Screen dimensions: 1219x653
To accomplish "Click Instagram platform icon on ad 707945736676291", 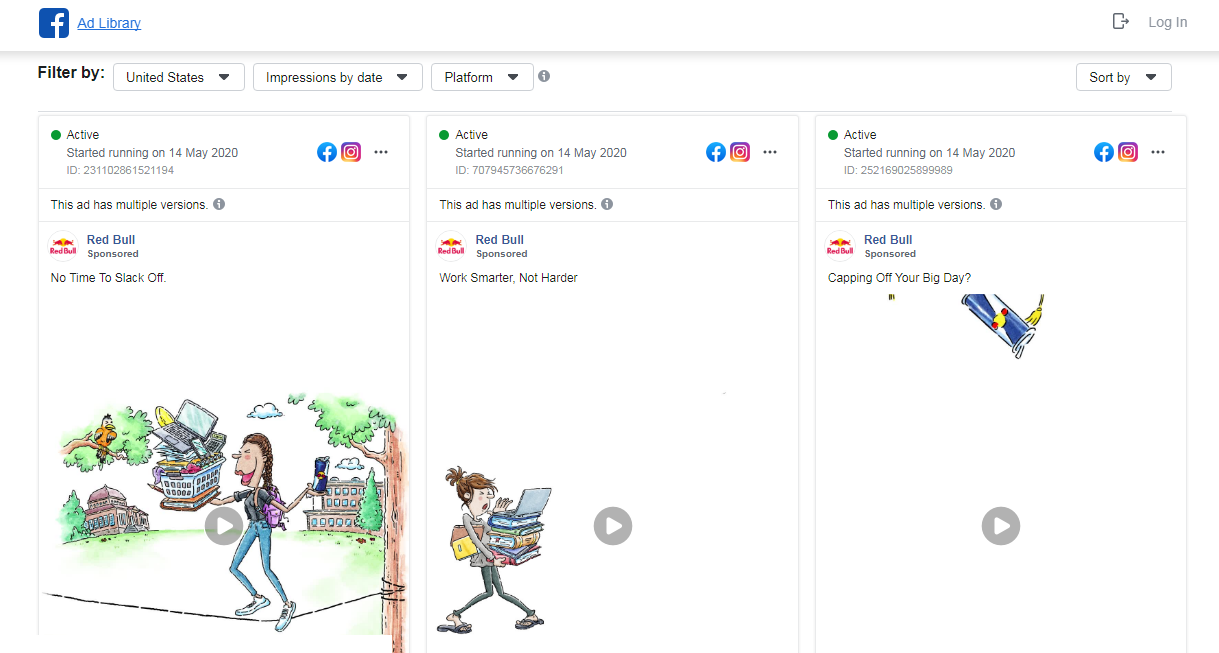I will (x=740, y=152).
